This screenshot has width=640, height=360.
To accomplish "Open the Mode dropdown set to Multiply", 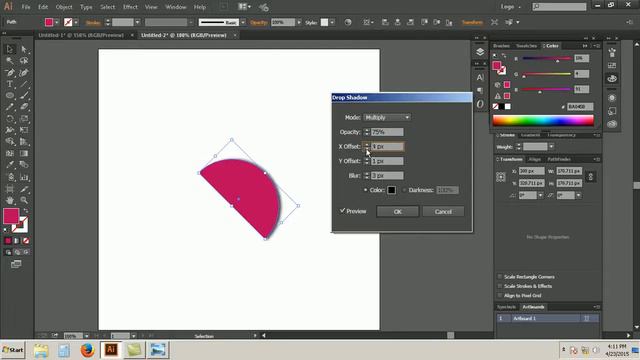I will pos(387,118).
